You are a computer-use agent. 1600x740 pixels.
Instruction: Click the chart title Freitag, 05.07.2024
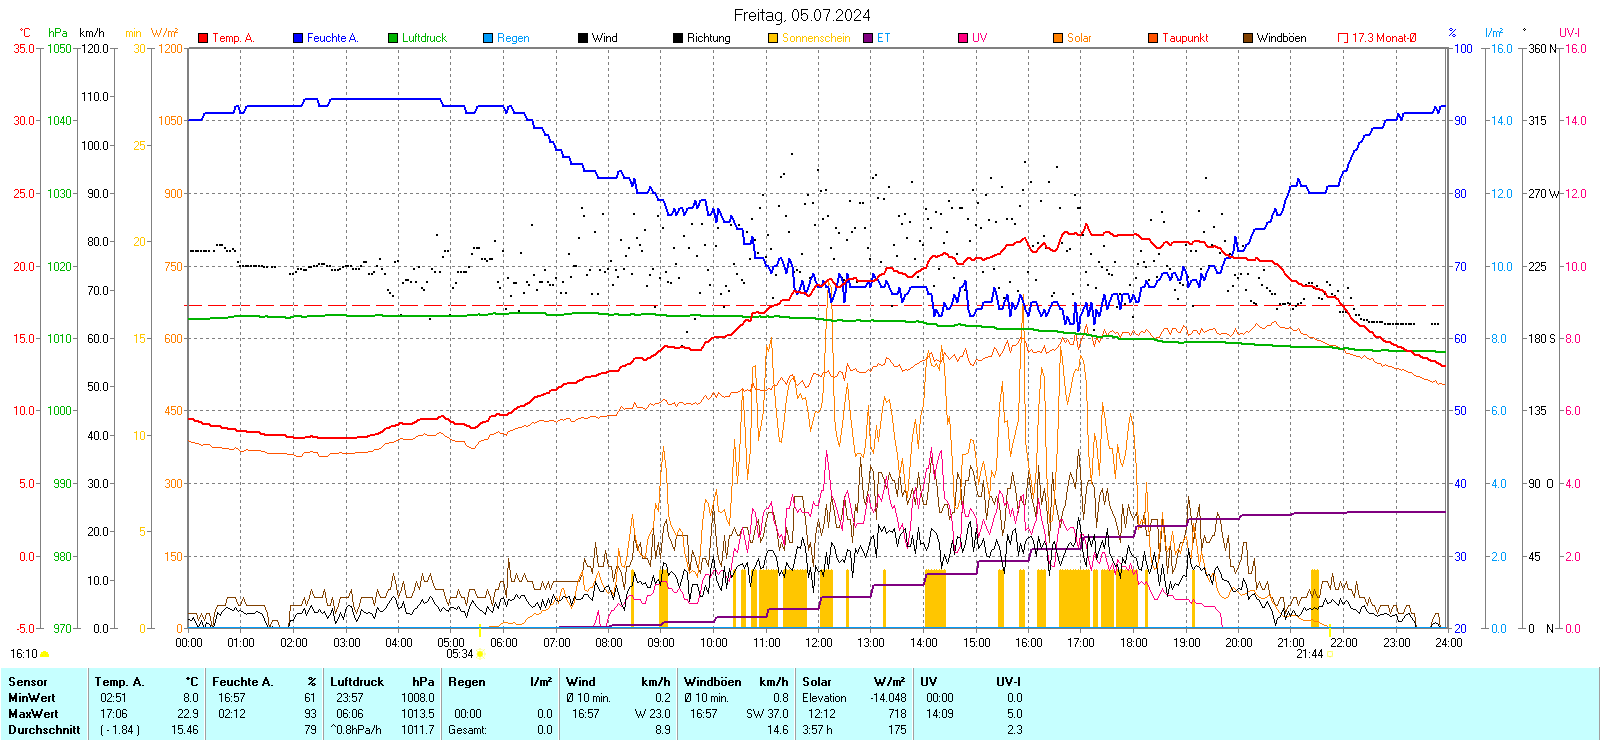pyautogui.click(x=801, y=15)
